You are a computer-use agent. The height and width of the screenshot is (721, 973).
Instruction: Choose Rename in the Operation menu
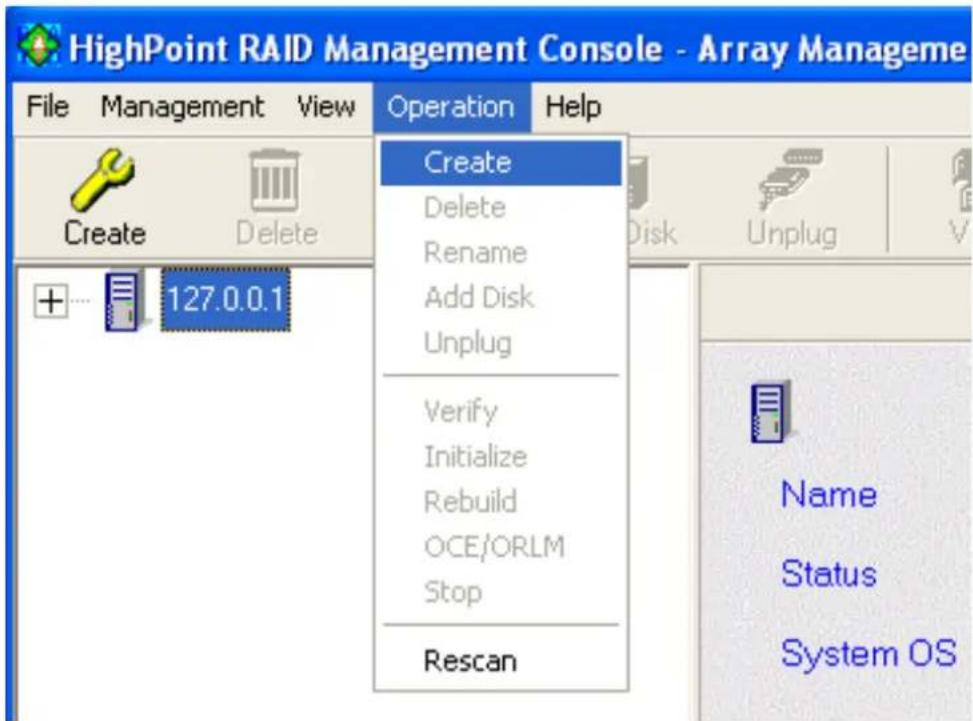501,253
